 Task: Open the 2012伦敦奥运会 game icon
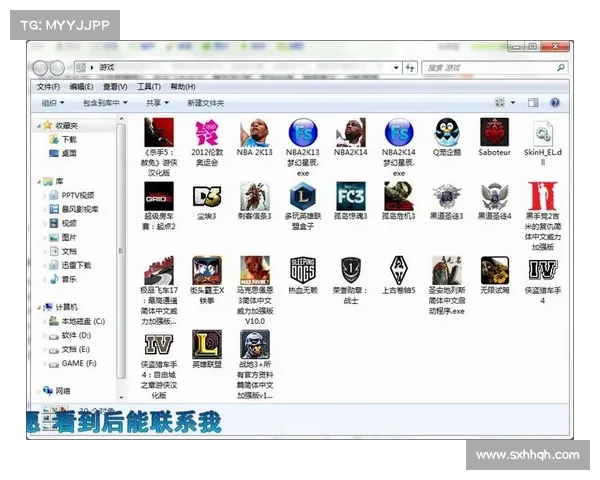coord(207,132)
